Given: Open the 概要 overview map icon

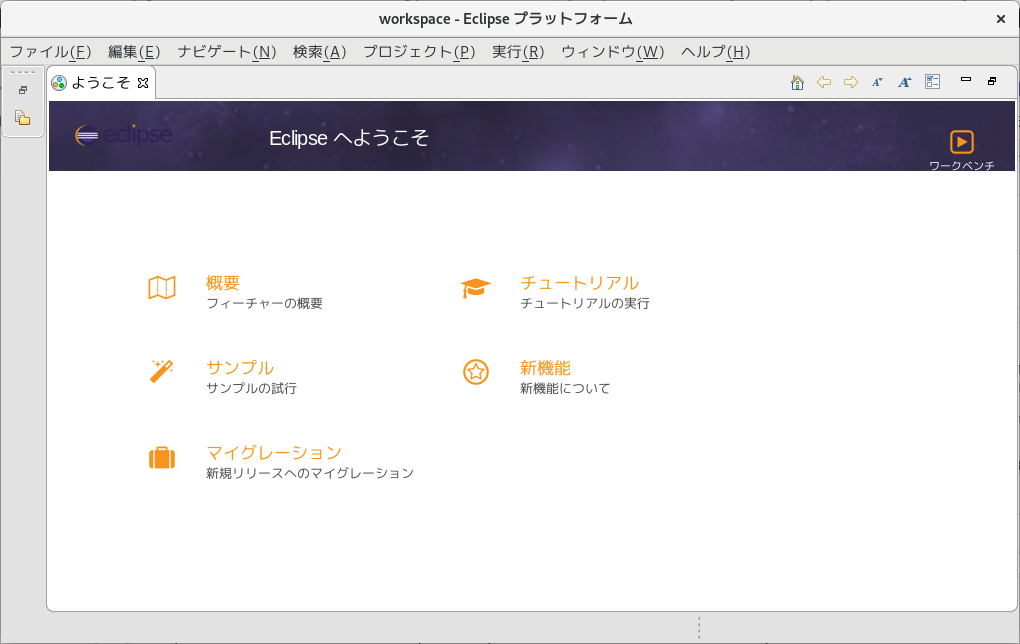Looking at the screenshot, I should pyautogui.click(x=162, y=288).
